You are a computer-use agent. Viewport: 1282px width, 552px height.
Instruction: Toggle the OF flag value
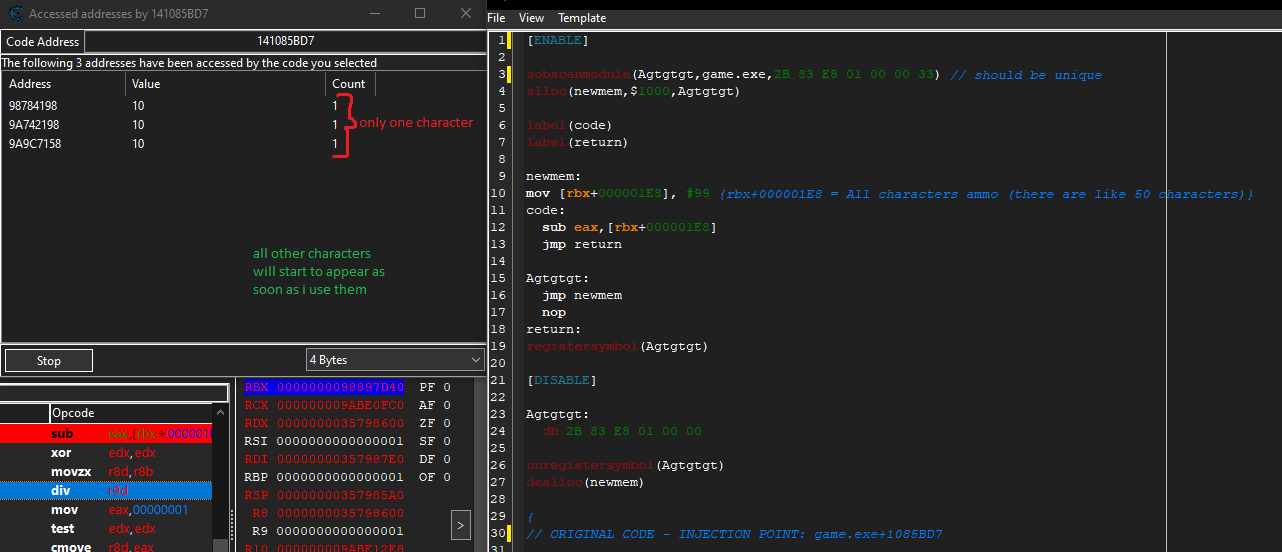447,477
